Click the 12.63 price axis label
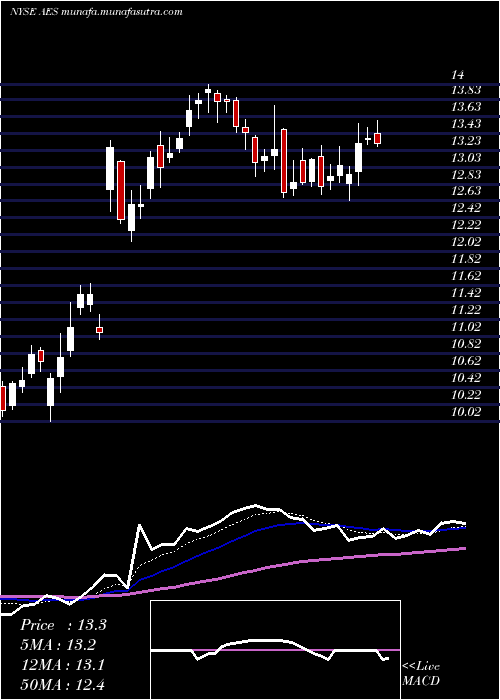 [466, 192]
